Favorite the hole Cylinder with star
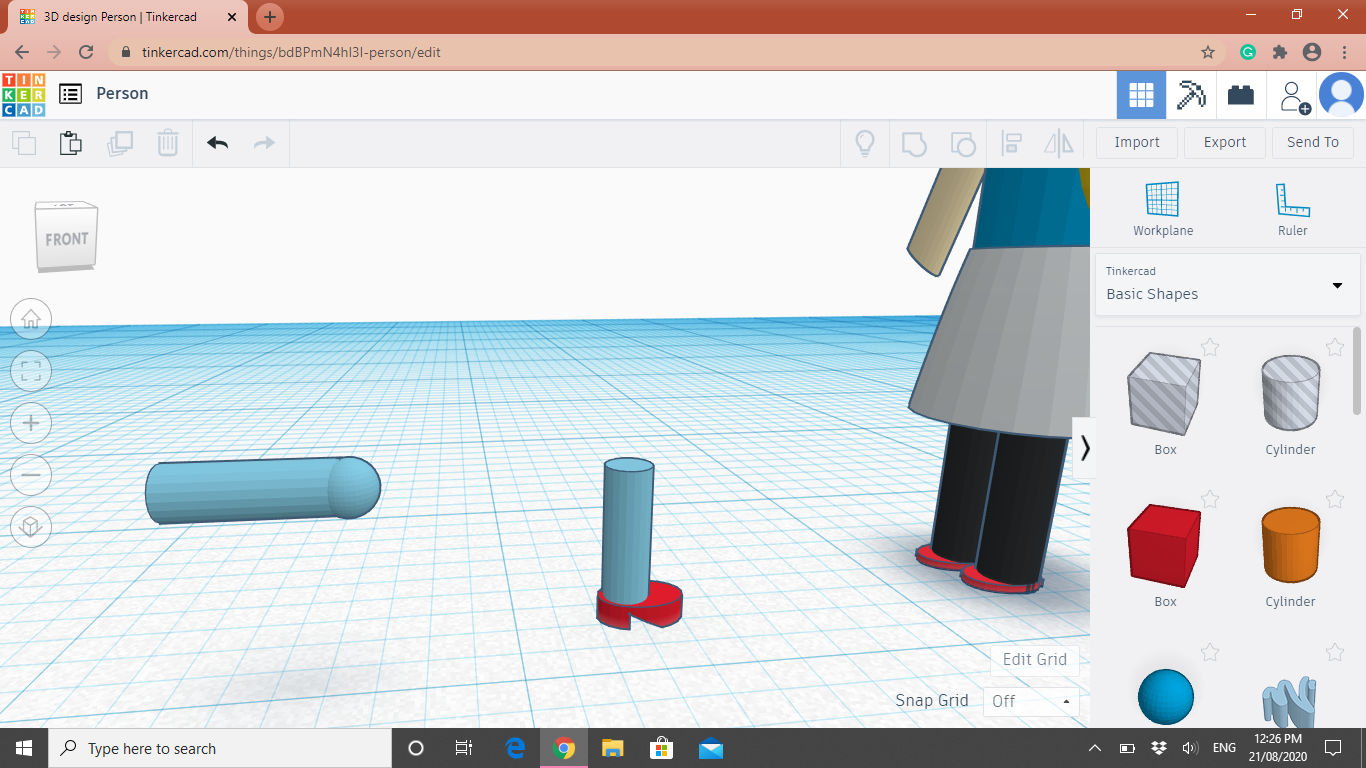 1335,347
